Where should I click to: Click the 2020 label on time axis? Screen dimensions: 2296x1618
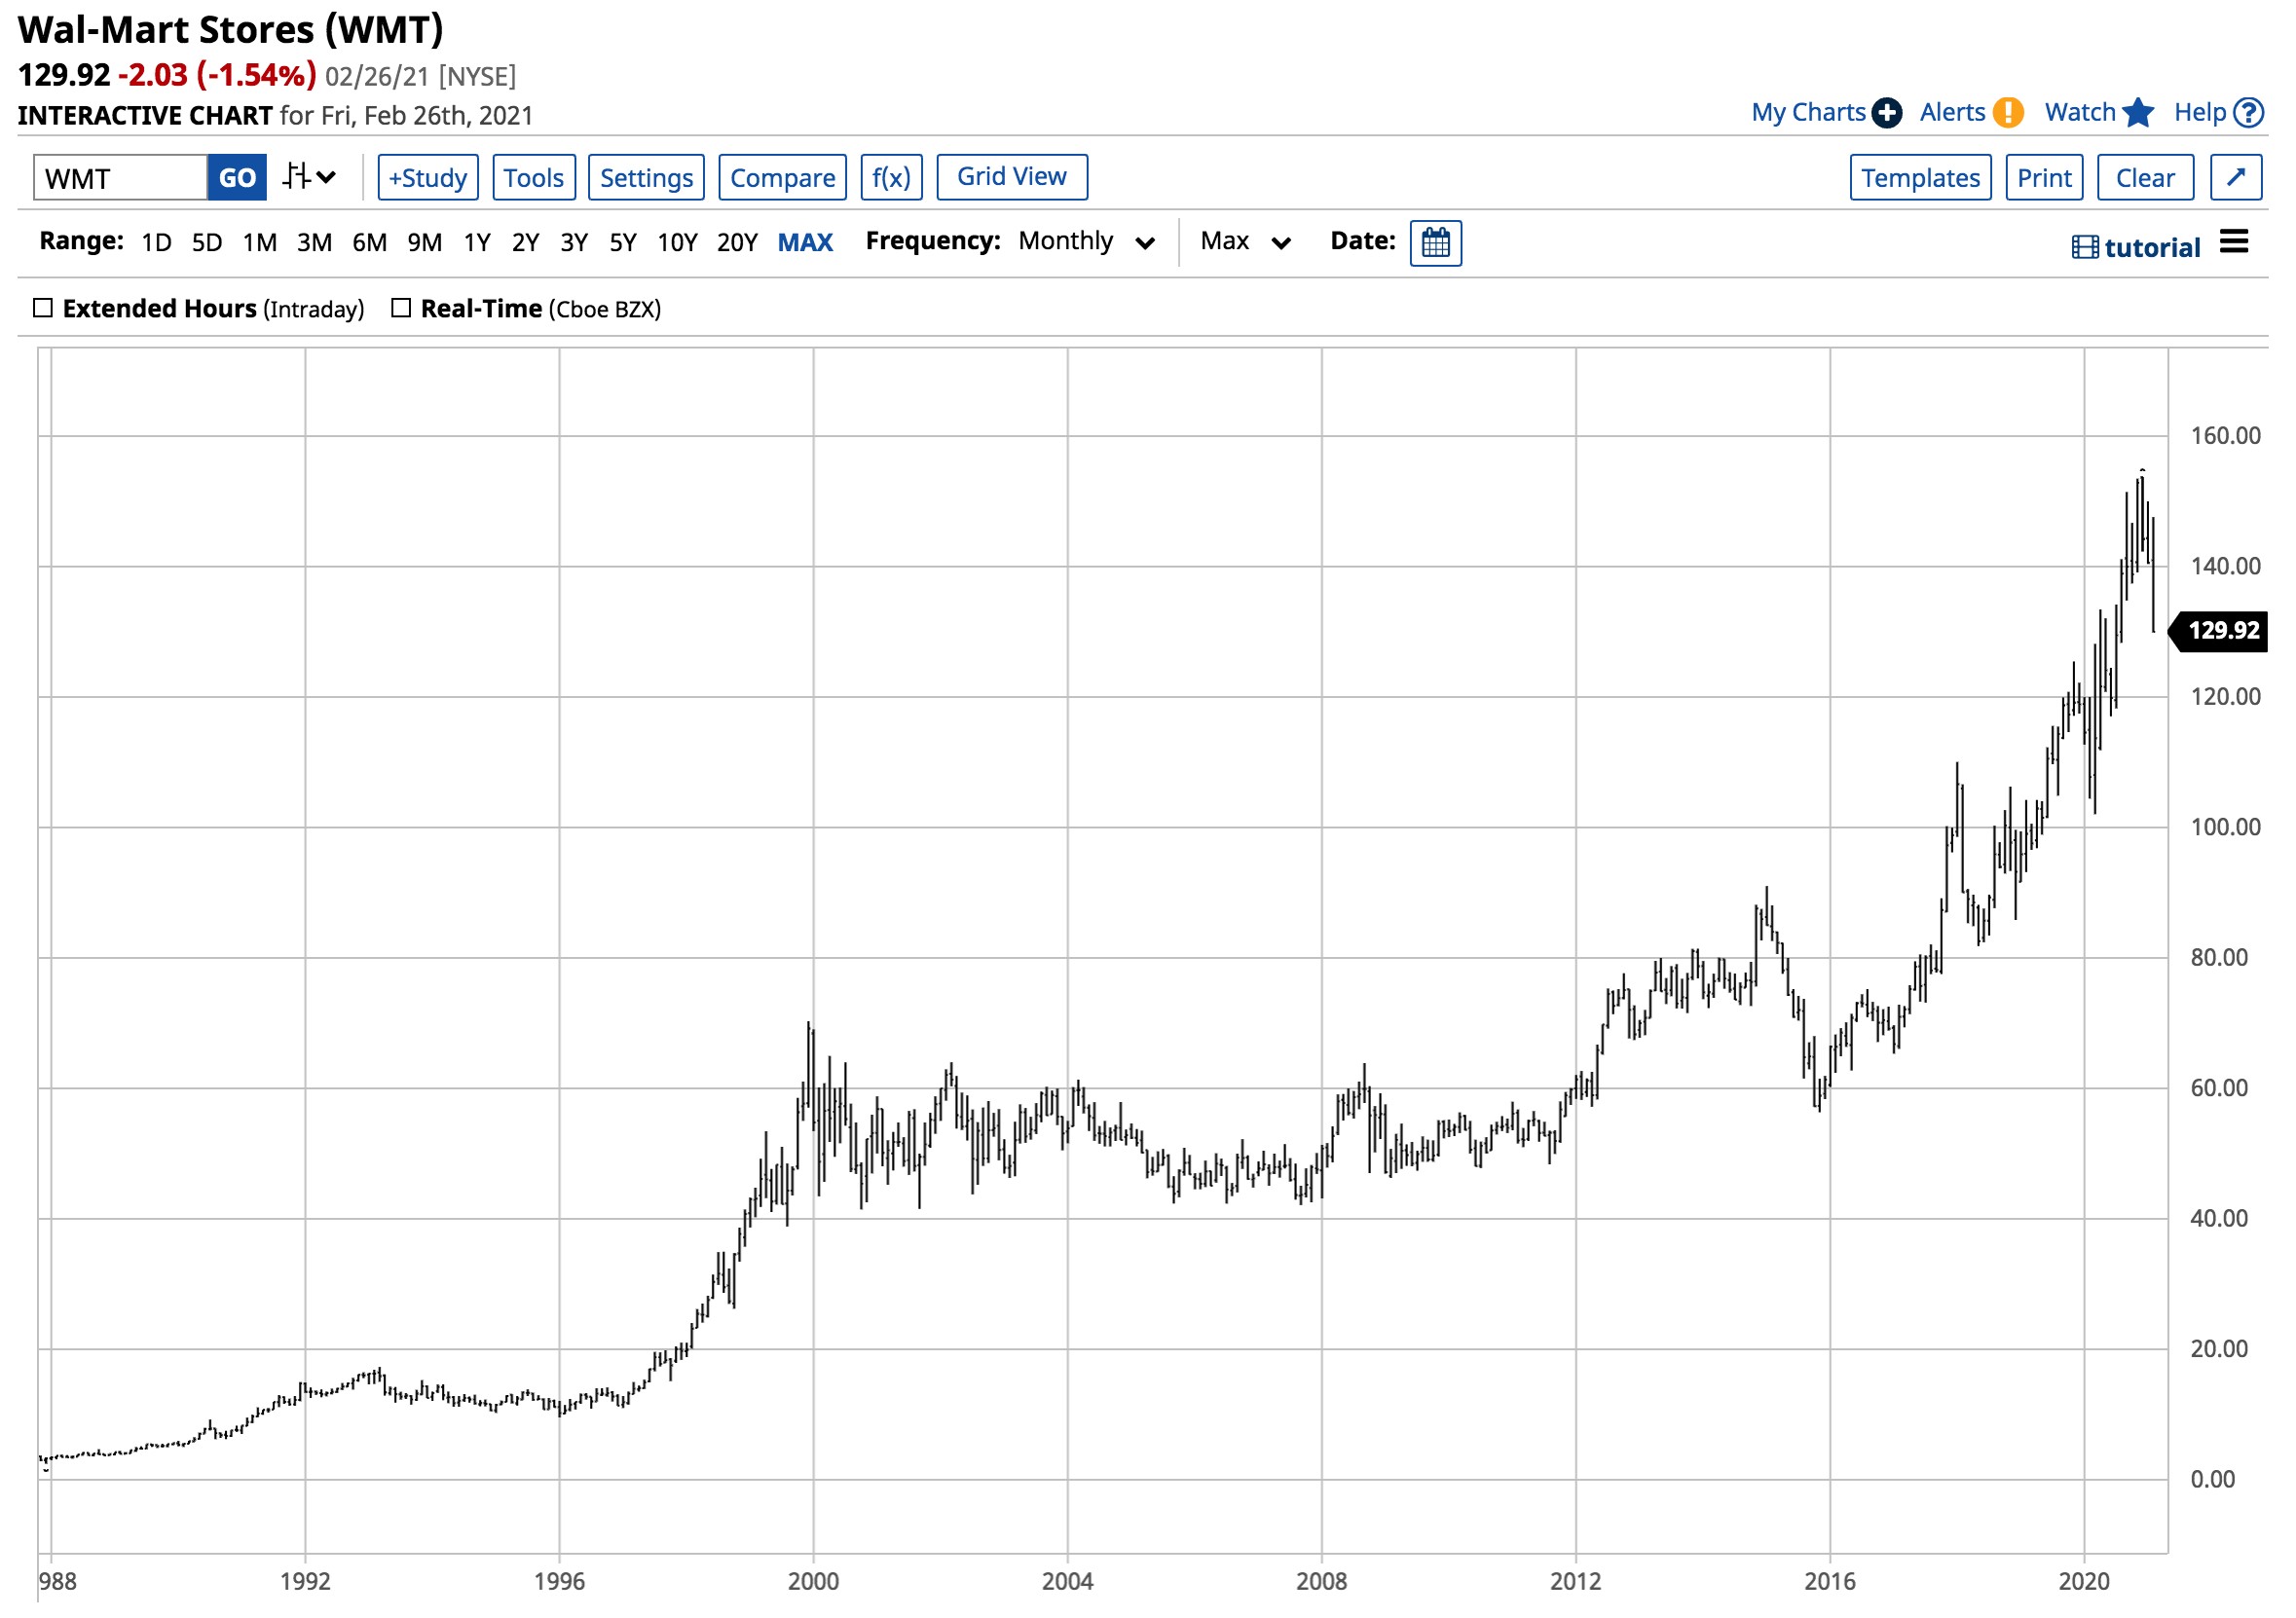pyautogui.click(x=2084, y=1581)
